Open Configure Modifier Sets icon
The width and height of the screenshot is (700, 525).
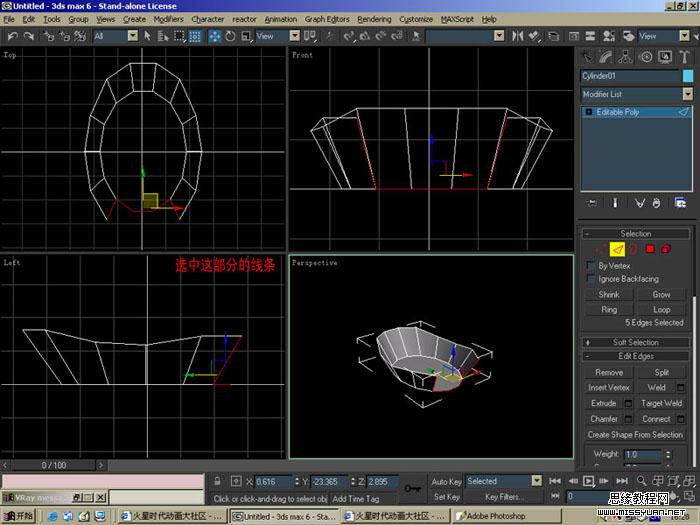[680, 203]
